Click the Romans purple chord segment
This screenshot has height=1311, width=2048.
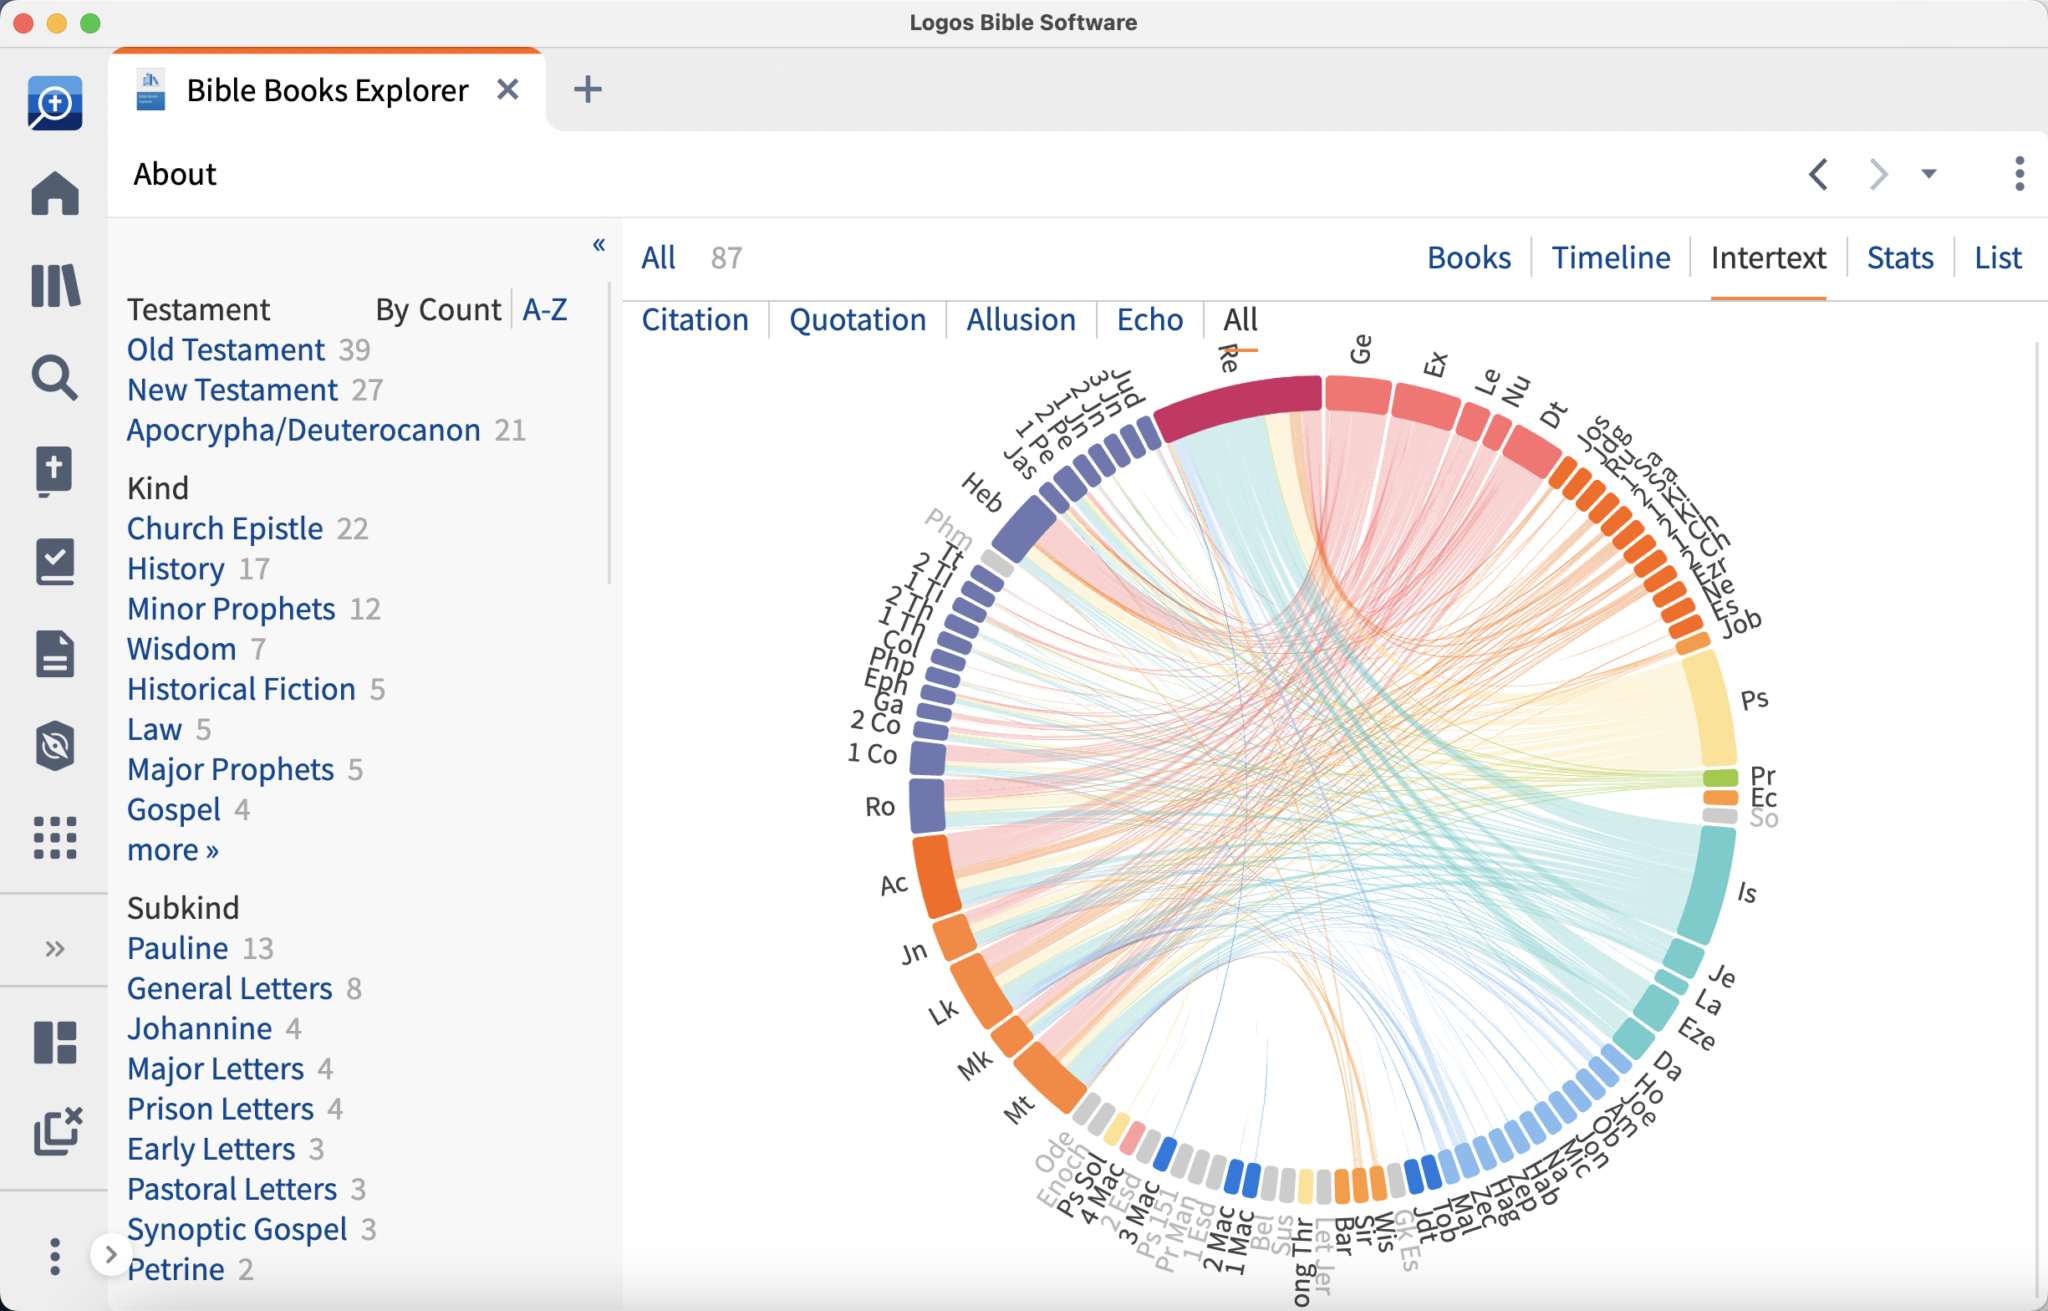(928, 805)
